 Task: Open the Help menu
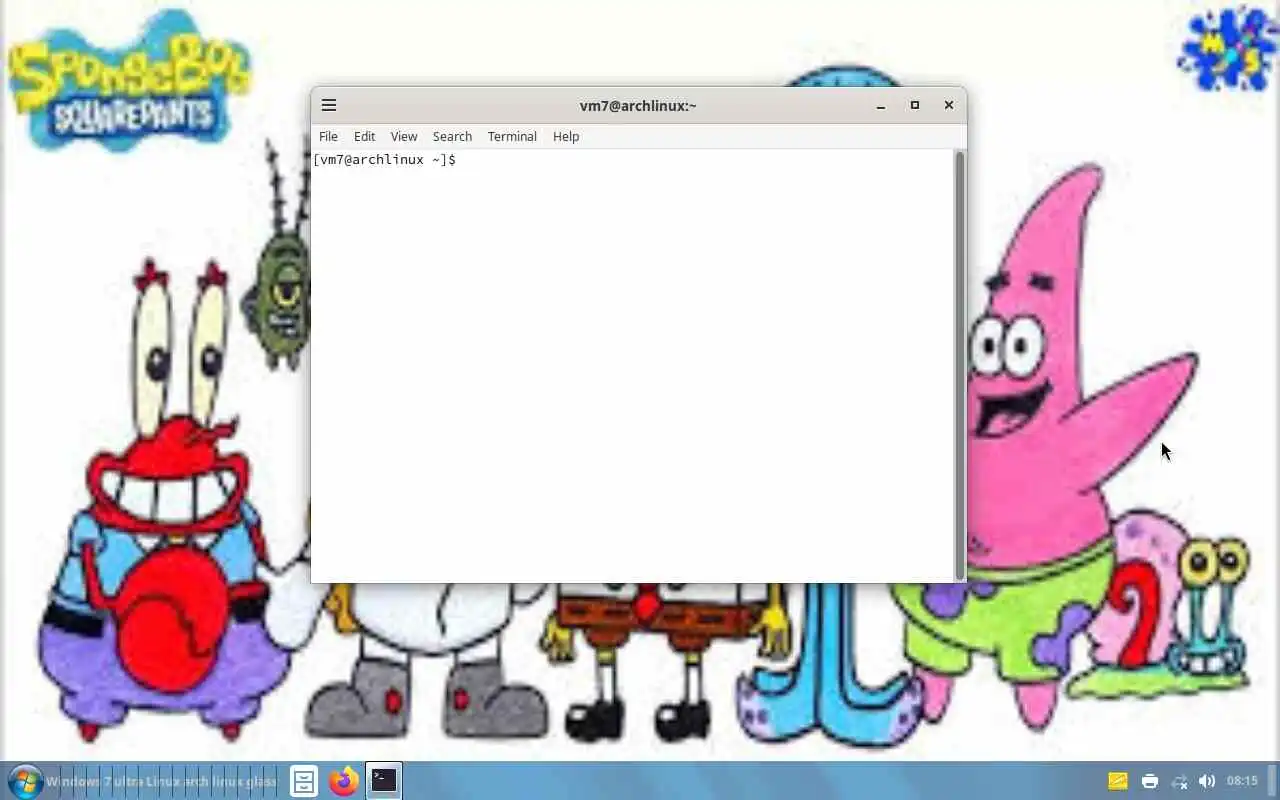click(566, 136)
